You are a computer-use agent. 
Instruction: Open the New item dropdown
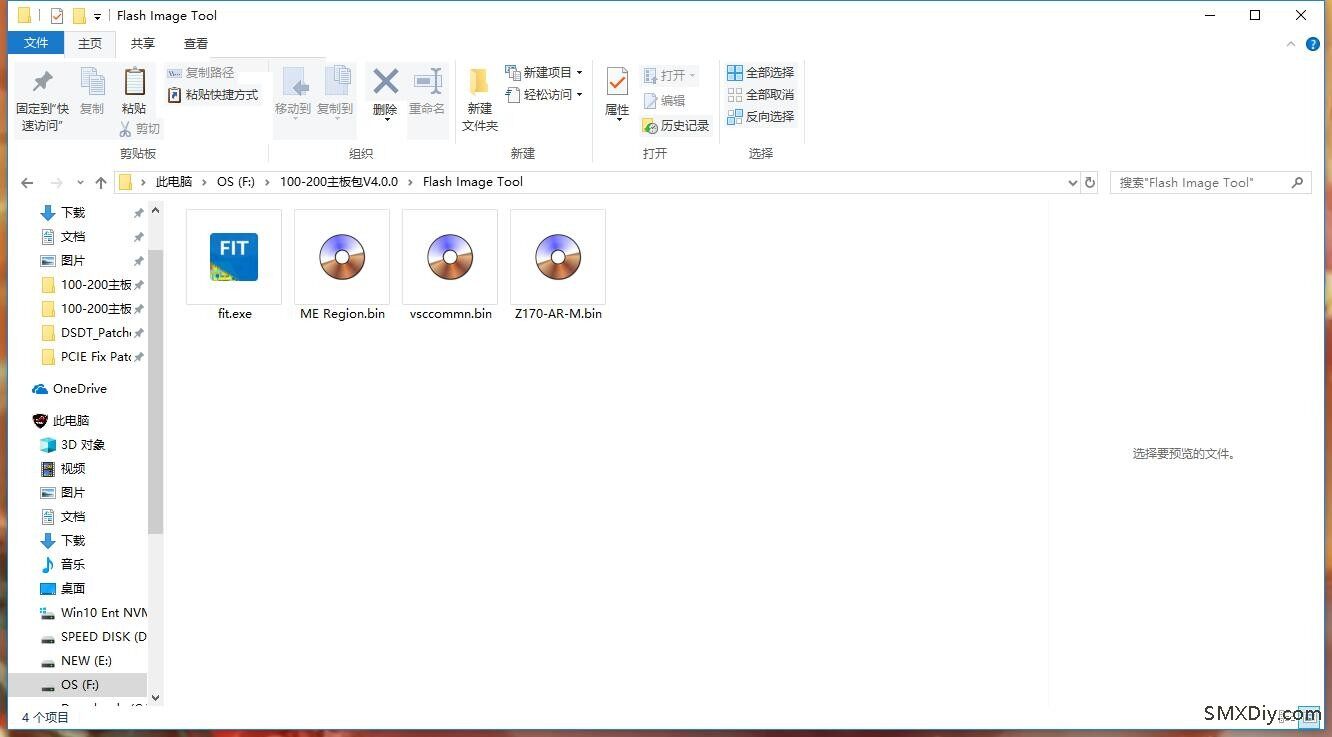(544, 73)
